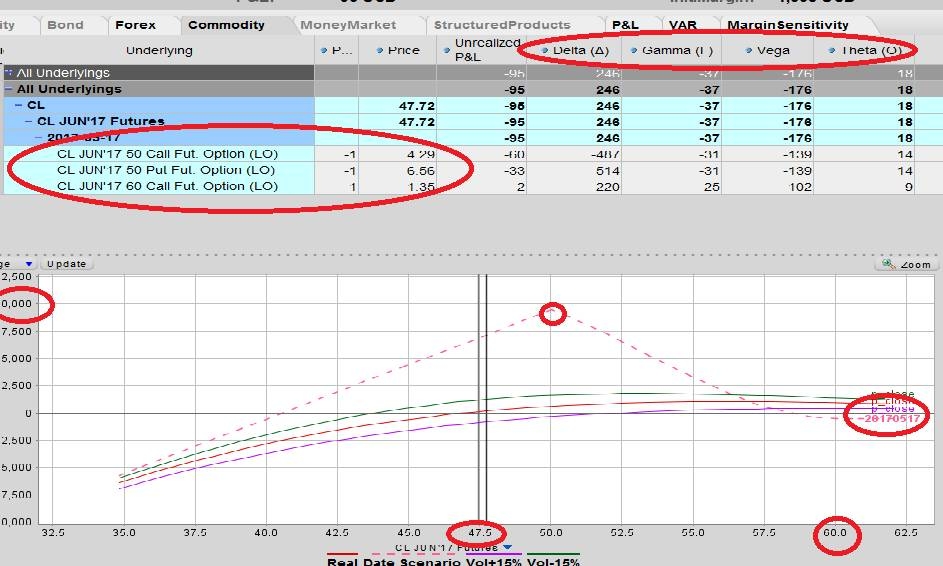Click theta value 9 in 60 Call row
Screen dimensions: 943x566
[909, 187]
